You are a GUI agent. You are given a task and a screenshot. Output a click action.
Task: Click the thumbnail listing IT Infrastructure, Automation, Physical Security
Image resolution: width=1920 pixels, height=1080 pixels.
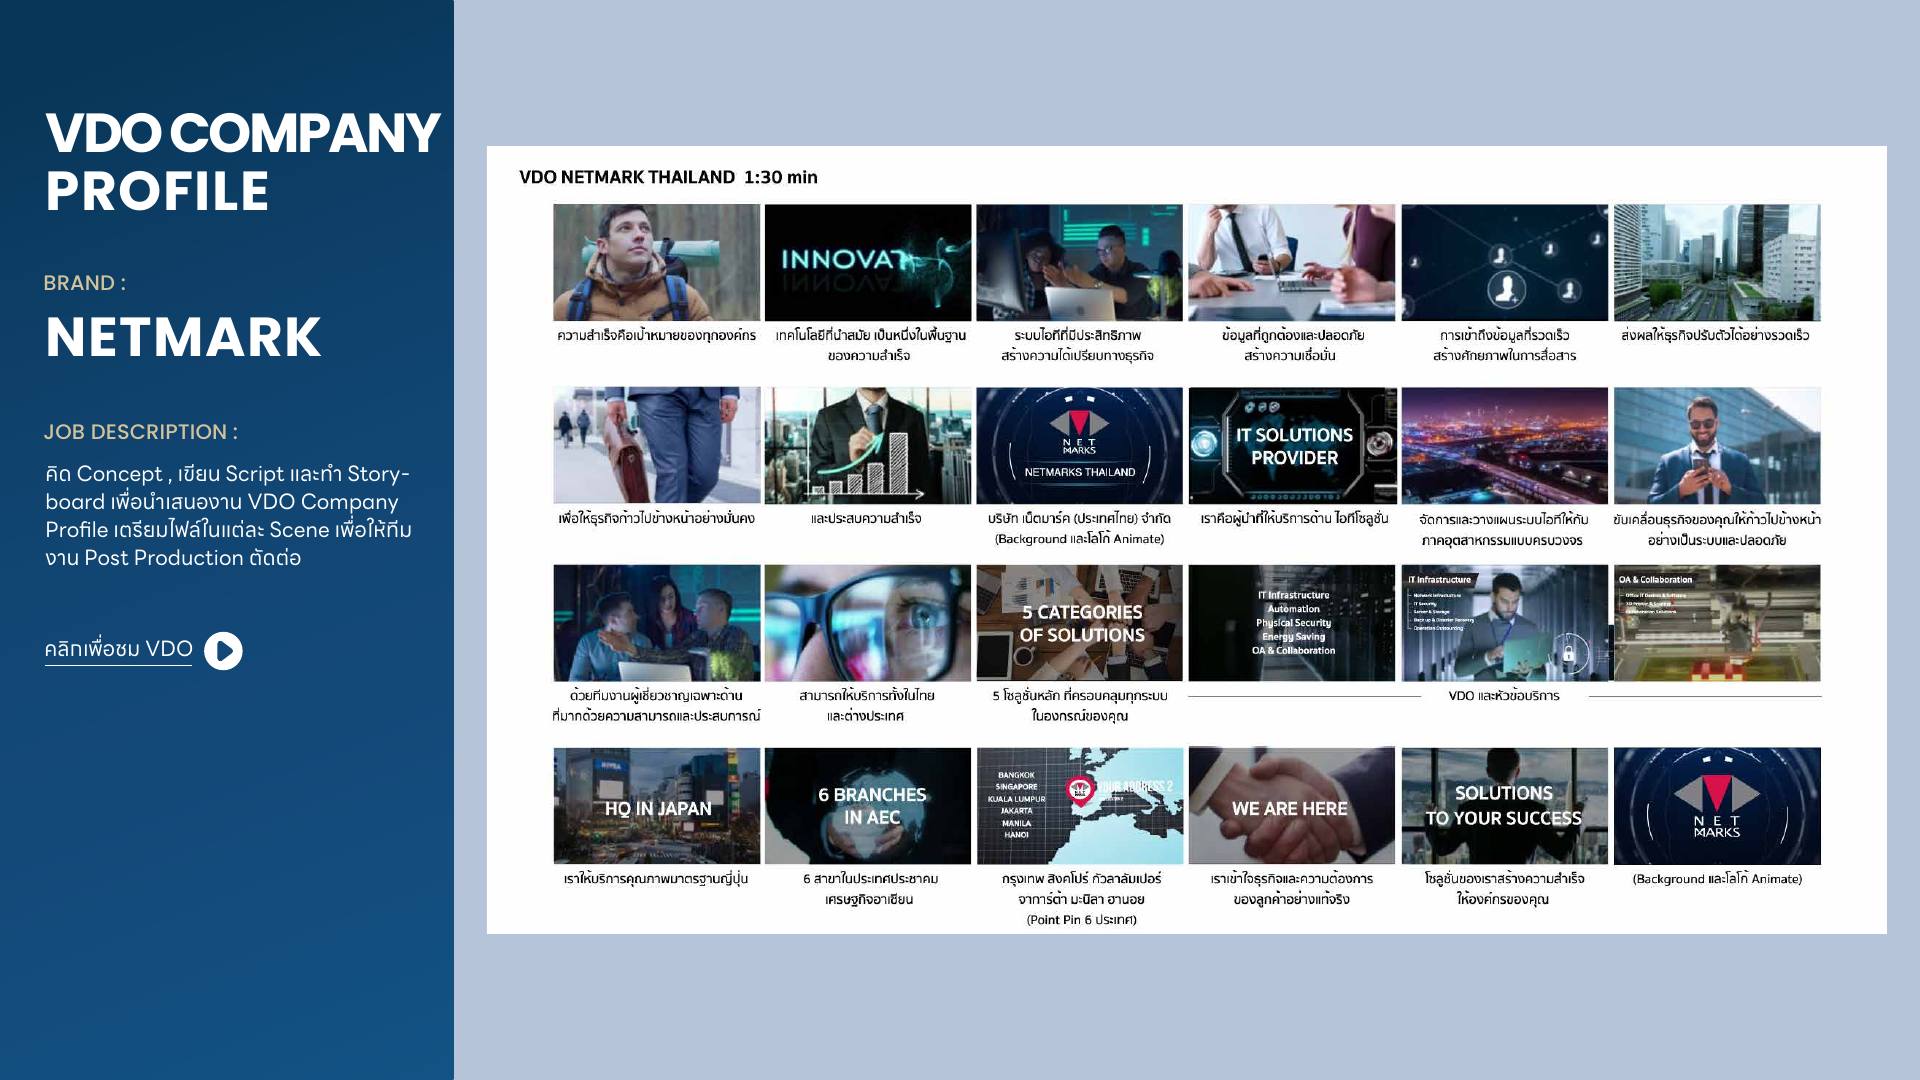[x=1292, y=623]
